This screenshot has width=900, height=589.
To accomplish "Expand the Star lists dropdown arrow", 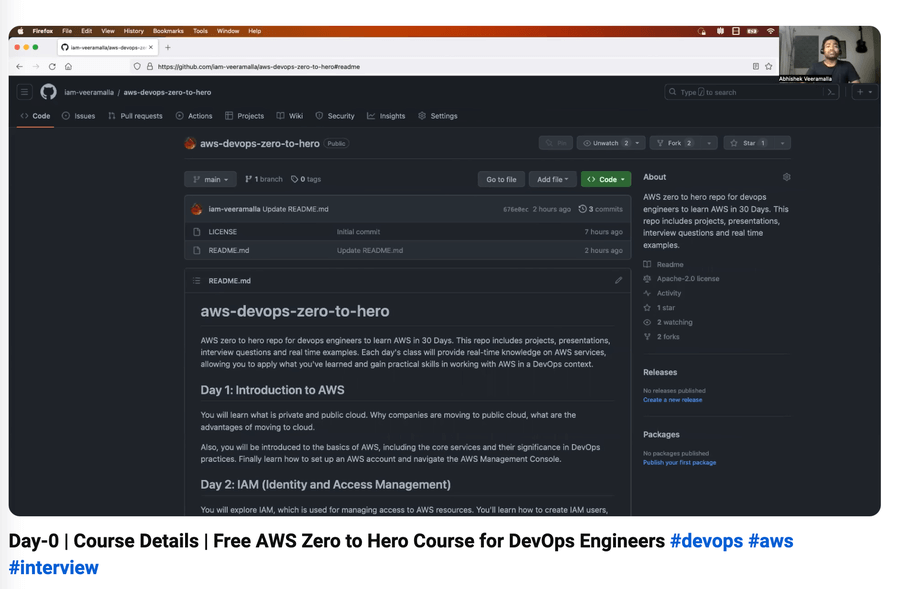I will click(x=782, y=143).
